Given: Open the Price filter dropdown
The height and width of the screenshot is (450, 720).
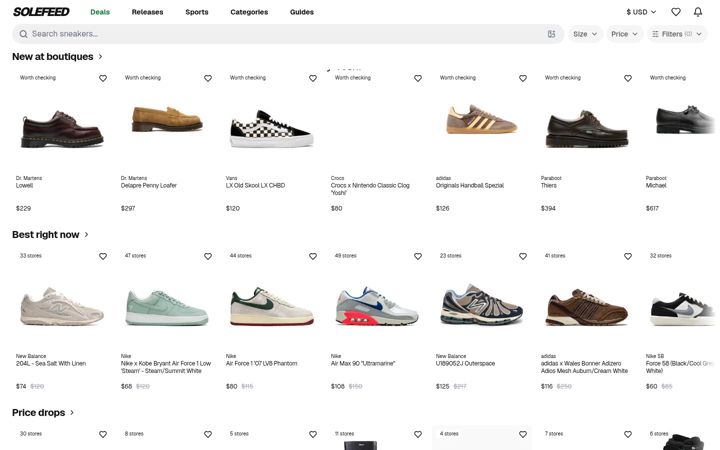Looking at the screenshot, I should [624, 34].
